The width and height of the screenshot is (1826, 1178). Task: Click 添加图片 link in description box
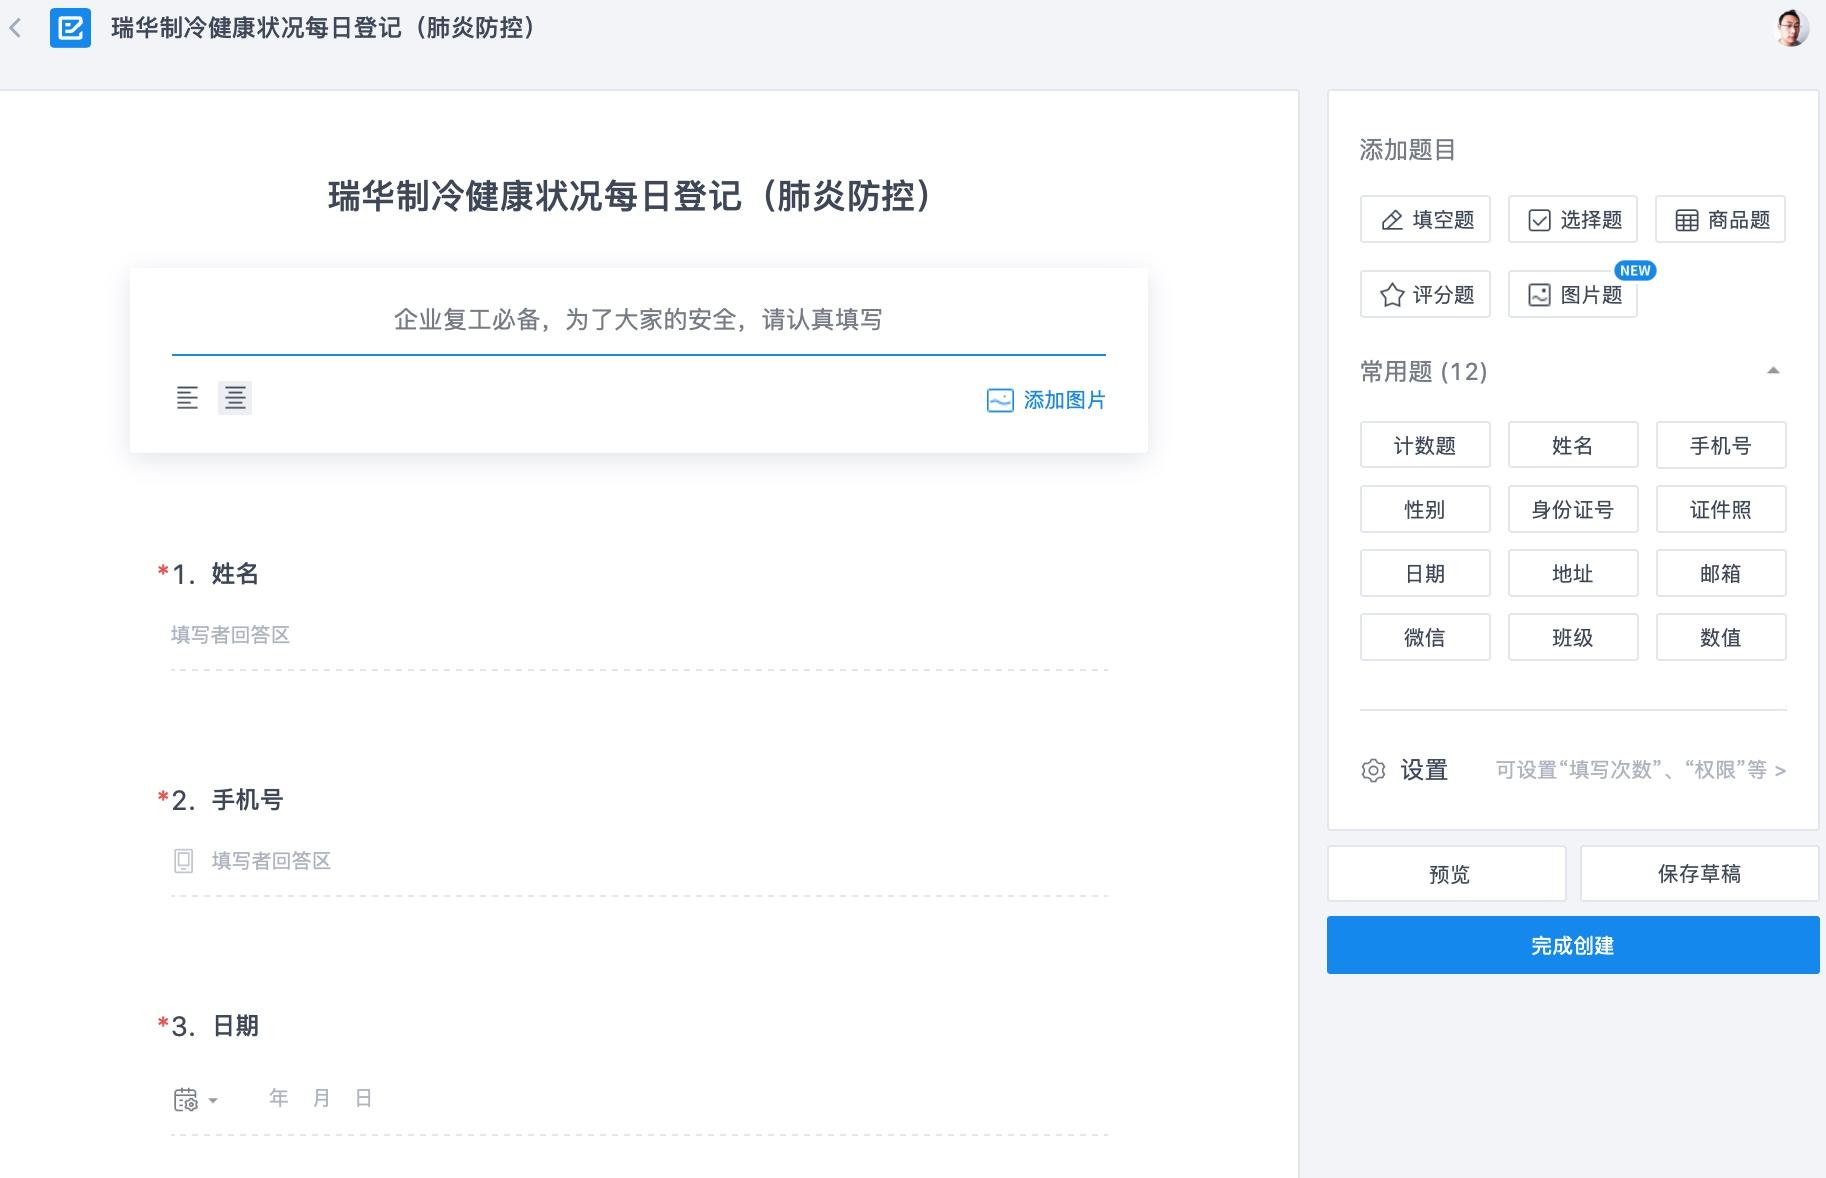point(1064,400)
